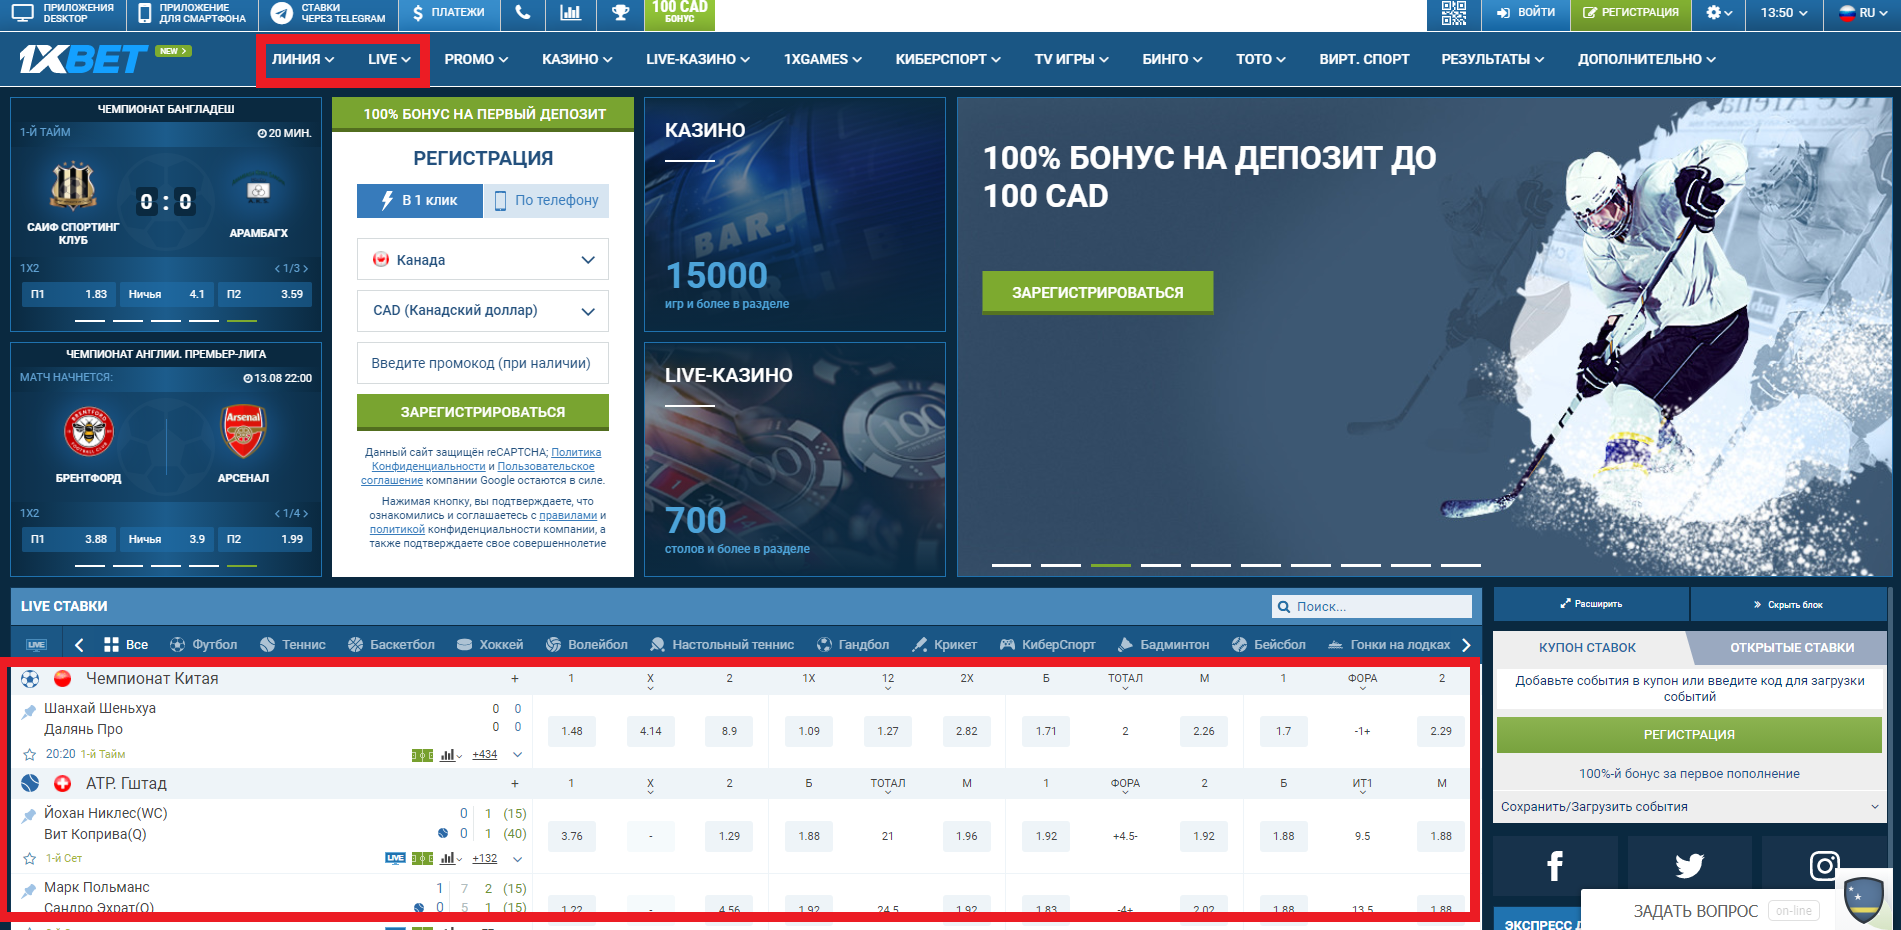The width and height of the screenshot is (1901, 930).
Task: Click green ЗАРЕГИСТРИРОВАТЬСЯ button in registration form
Action: [x=483, y=412]
